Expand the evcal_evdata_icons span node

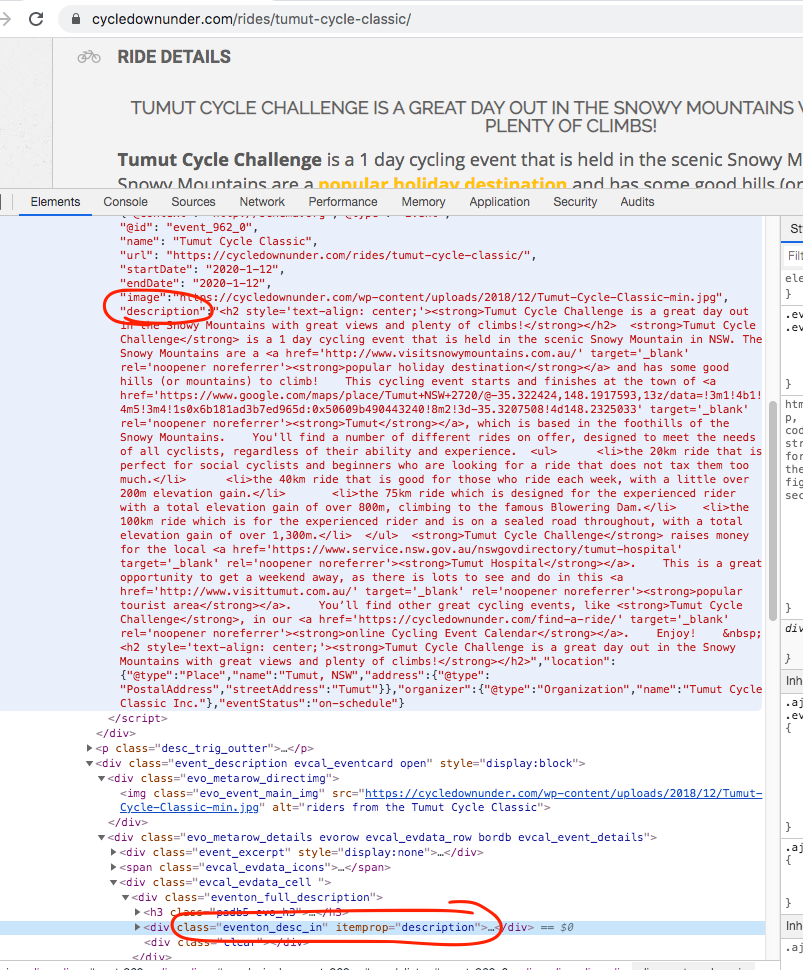[113, 867]
